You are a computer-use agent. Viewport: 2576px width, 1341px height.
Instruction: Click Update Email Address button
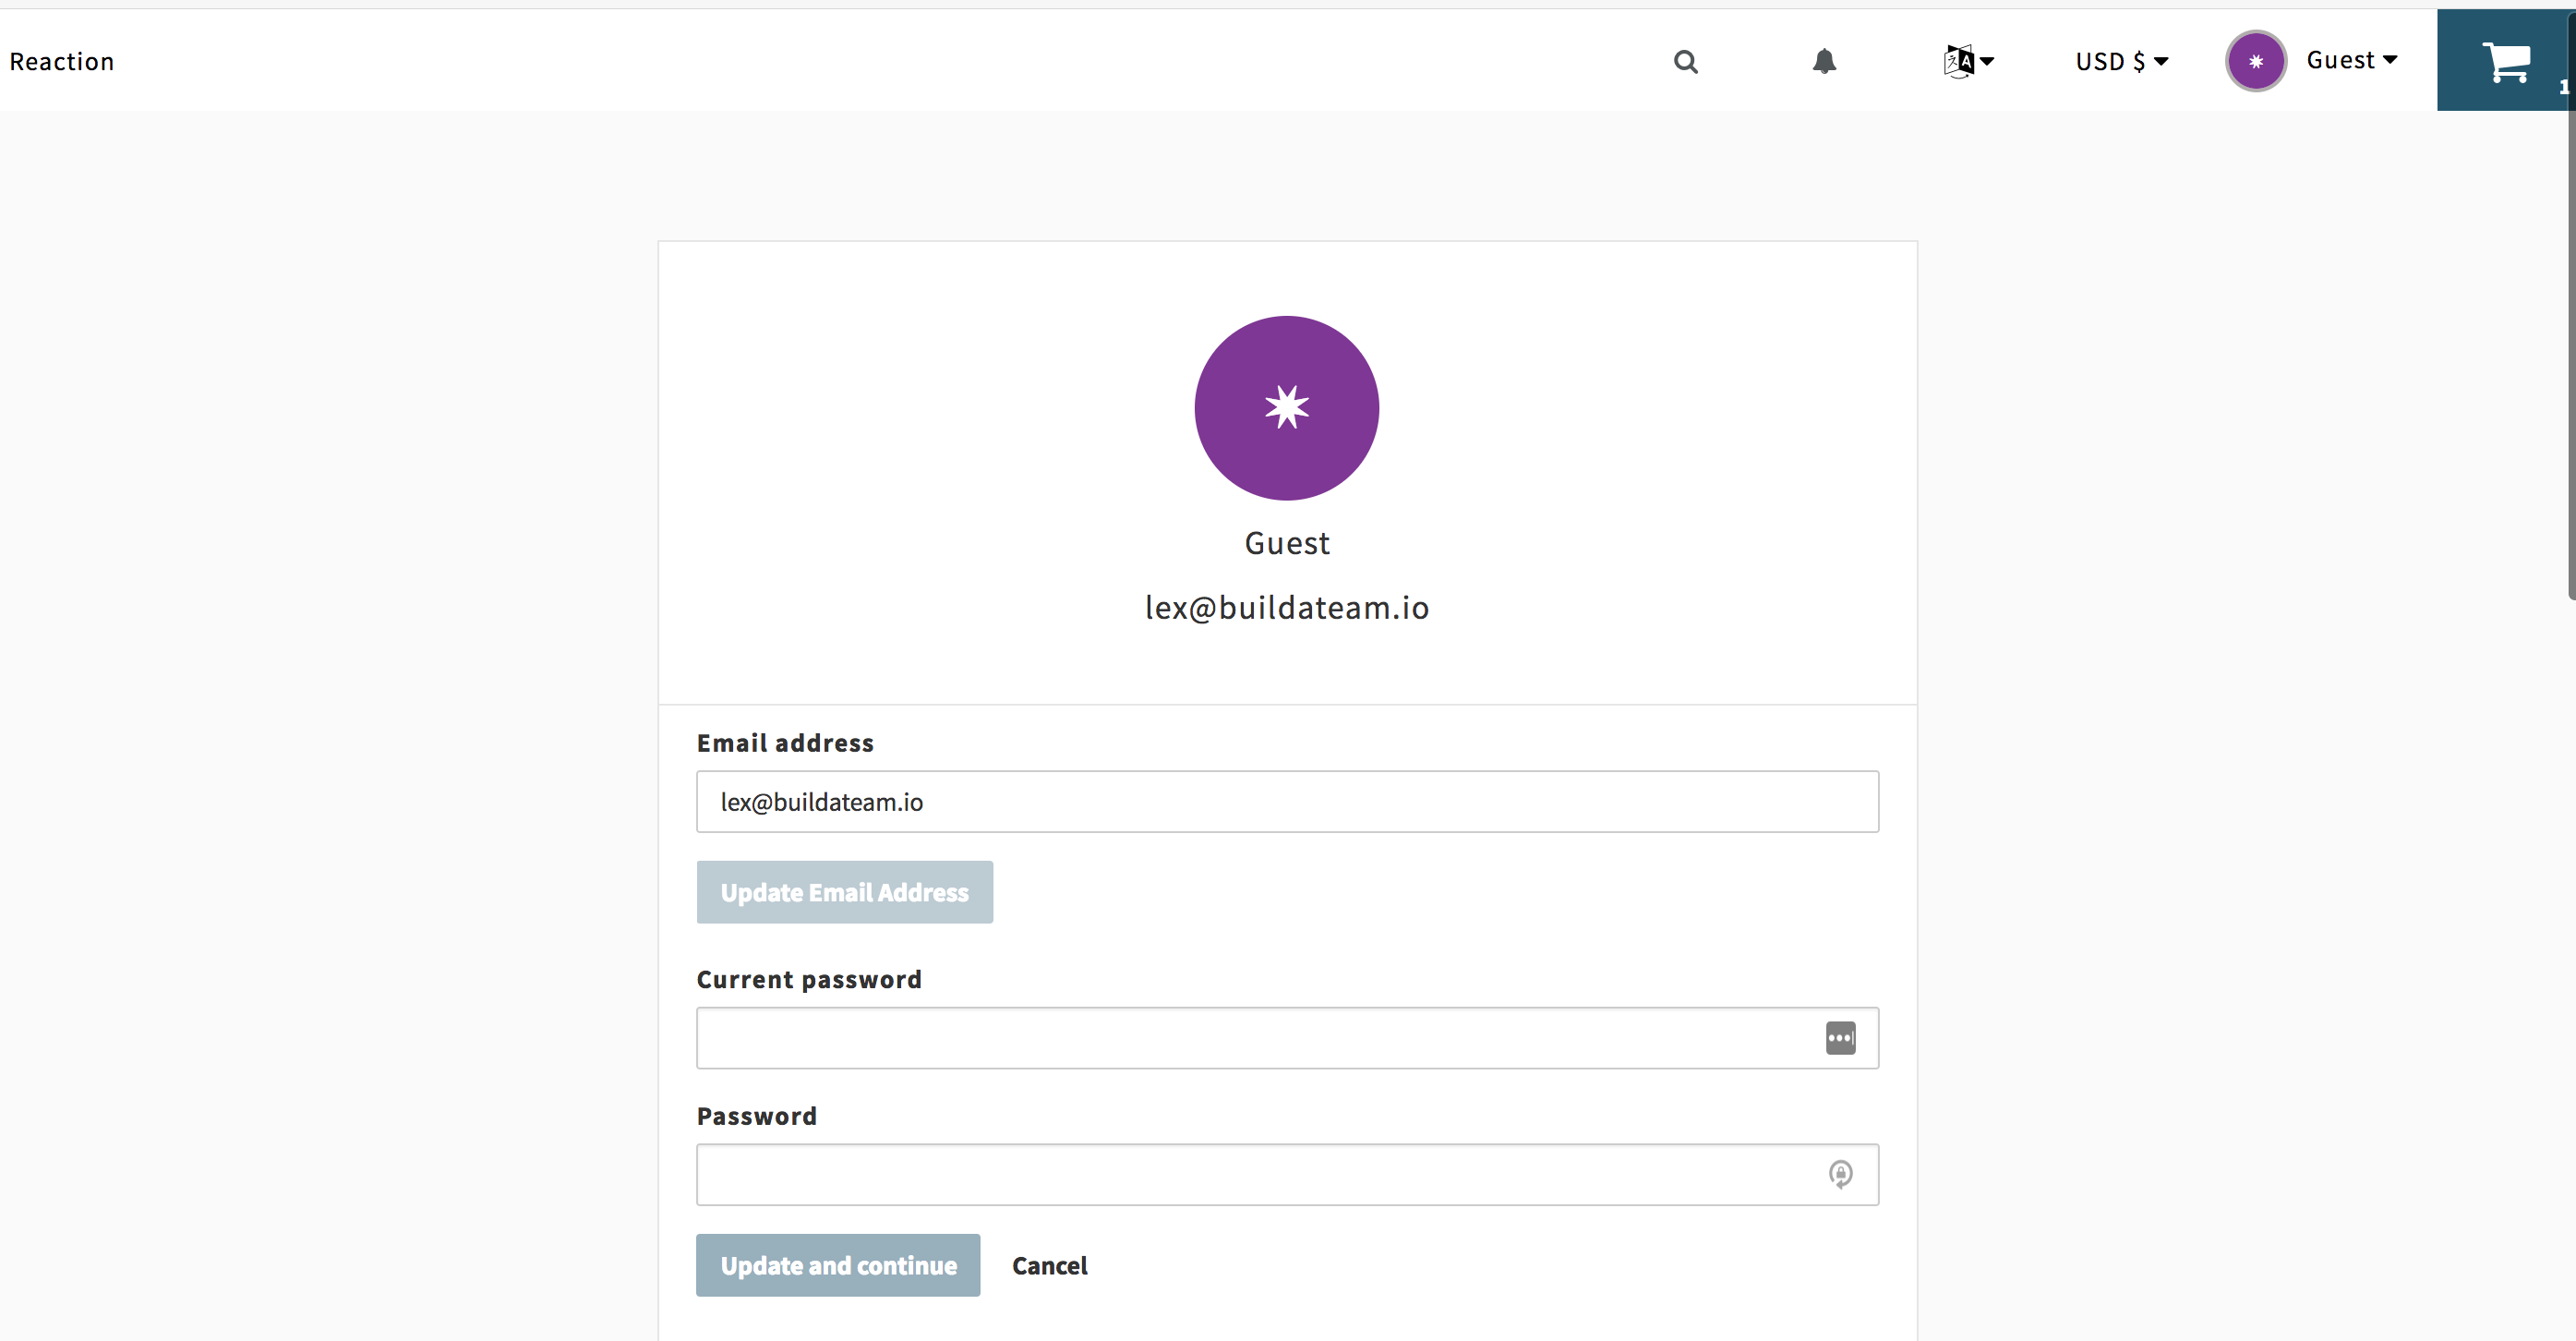click(x=844, y=892)
